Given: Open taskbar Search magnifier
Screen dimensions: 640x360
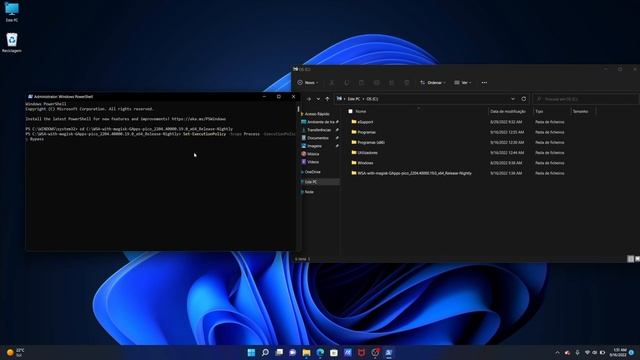Looking at the screenshot, I should [265, 352].
